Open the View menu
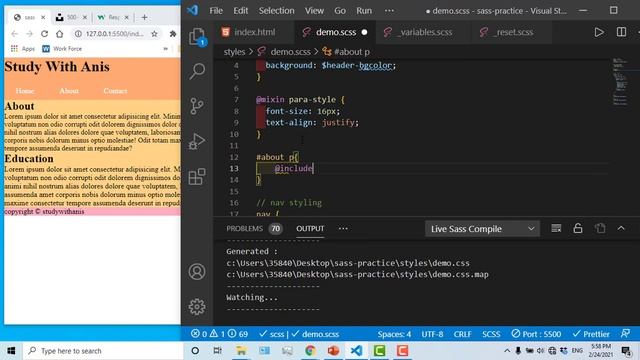640x360 pixels. [314, 11]
